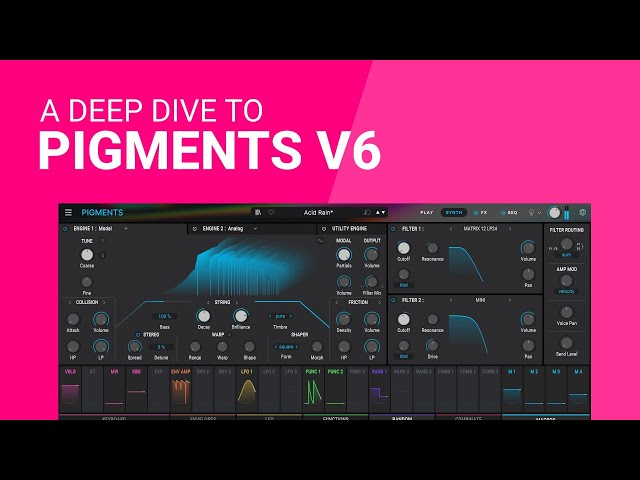Open dropdown arrow beside the lightbulb
The image size is (640, 480).
(539, 213)
